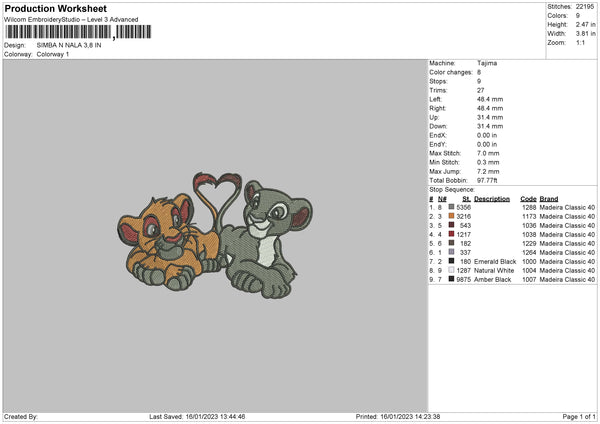Click the red swatch beside 1217 stitches

tap(452, 234)
